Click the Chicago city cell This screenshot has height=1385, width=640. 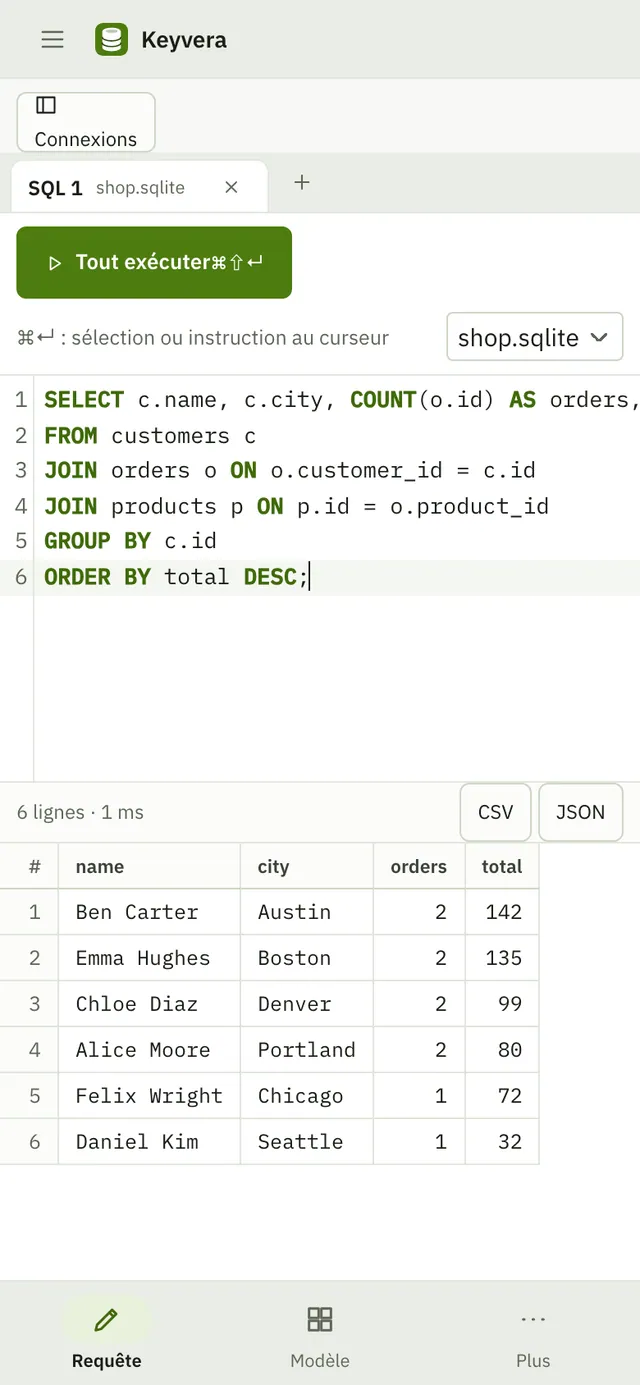tap(306, 1096)
